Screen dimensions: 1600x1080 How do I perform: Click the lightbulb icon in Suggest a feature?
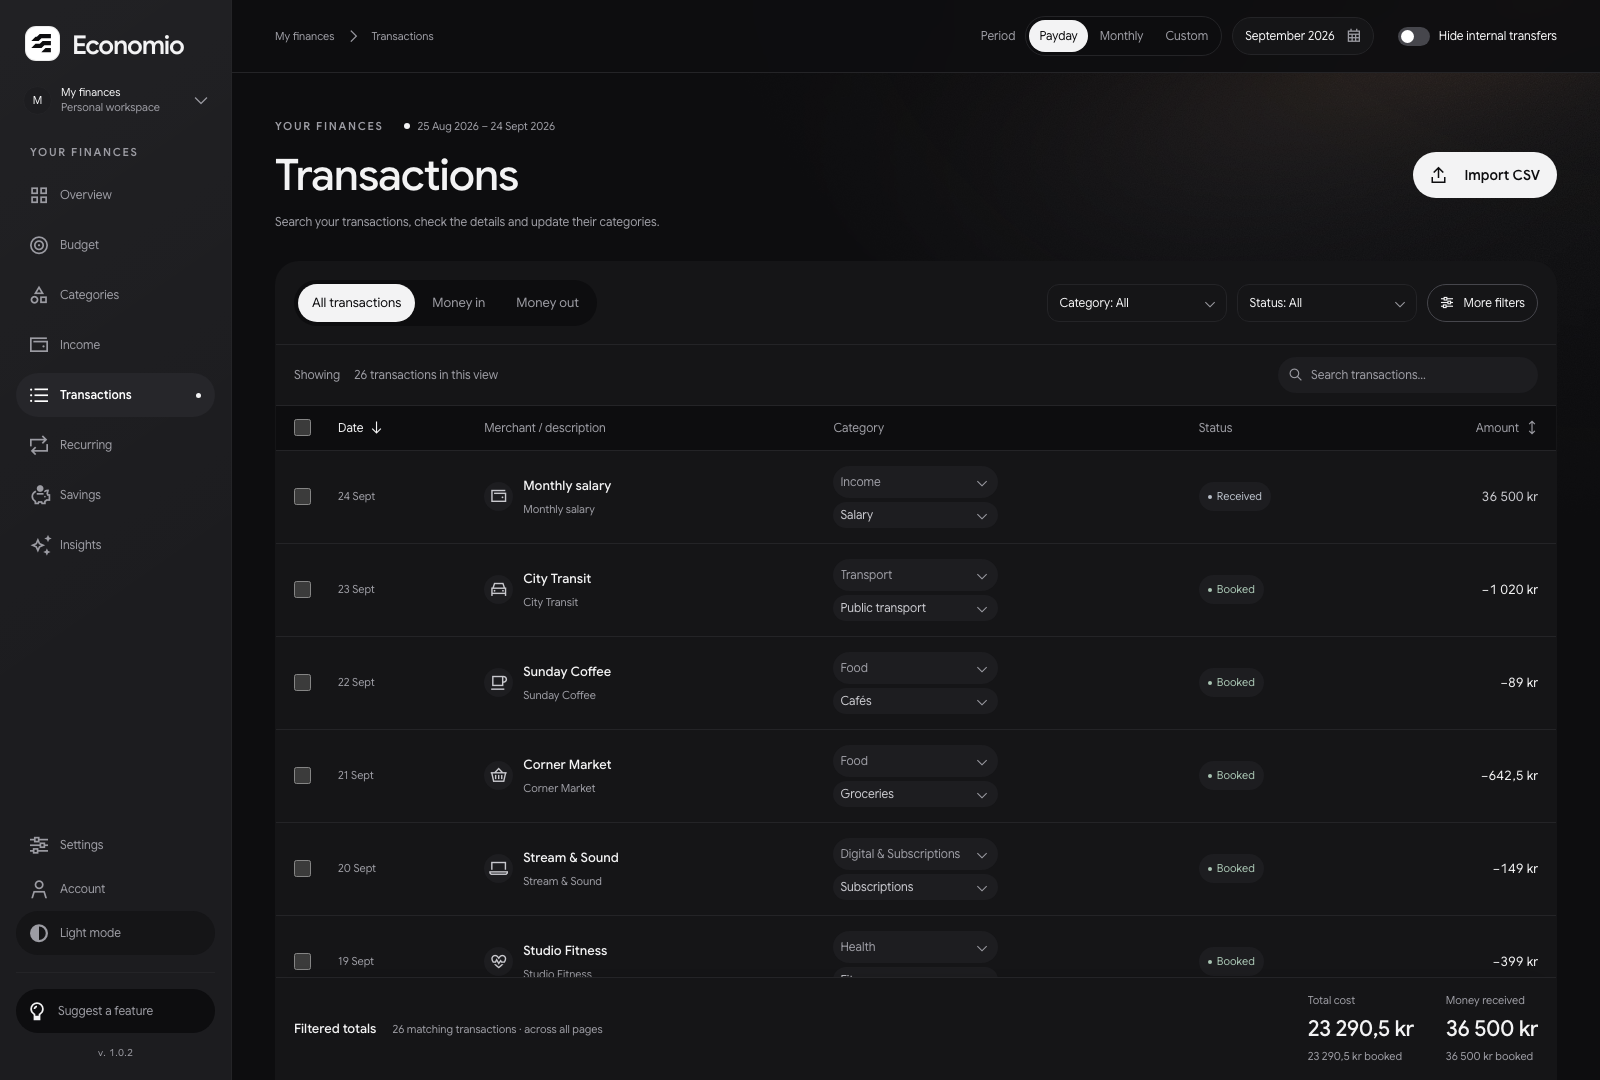pos(37,1011)
